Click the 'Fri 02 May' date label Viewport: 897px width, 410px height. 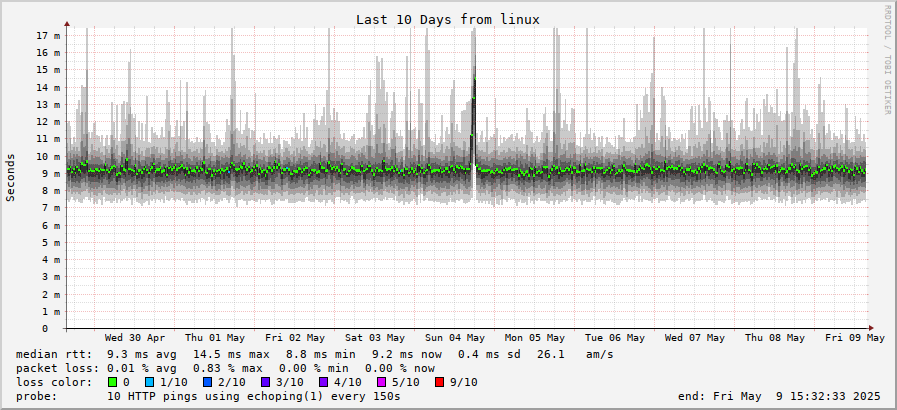click(295, 338)
